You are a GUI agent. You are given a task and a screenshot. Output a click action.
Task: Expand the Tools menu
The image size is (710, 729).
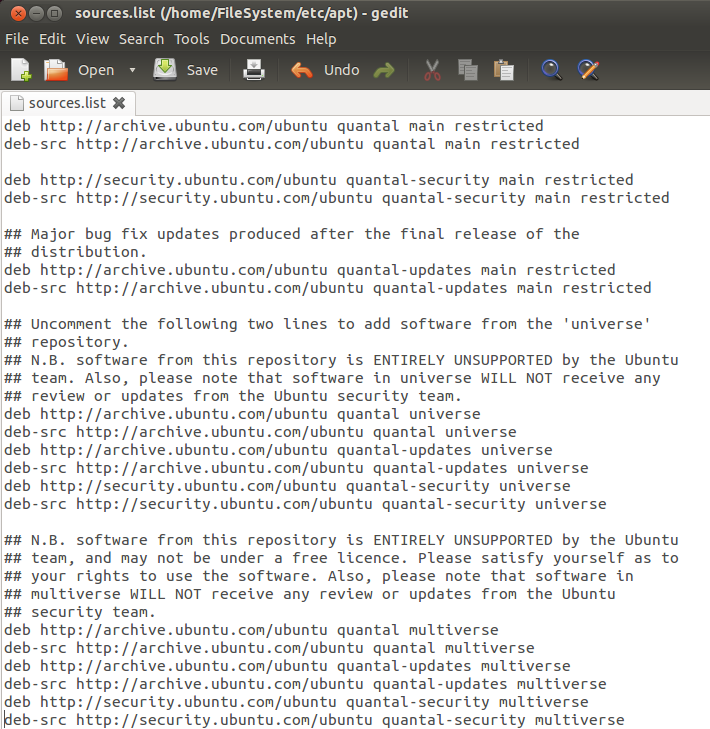[192, 39]
